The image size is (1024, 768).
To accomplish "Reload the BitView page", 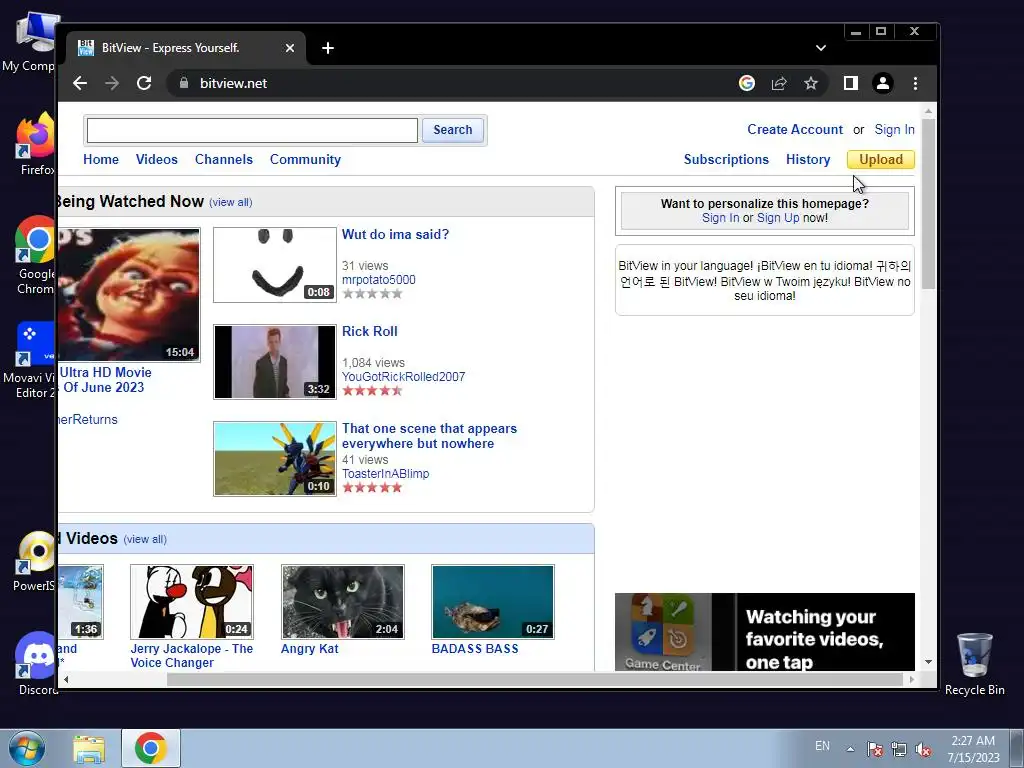I will (144, 83).
